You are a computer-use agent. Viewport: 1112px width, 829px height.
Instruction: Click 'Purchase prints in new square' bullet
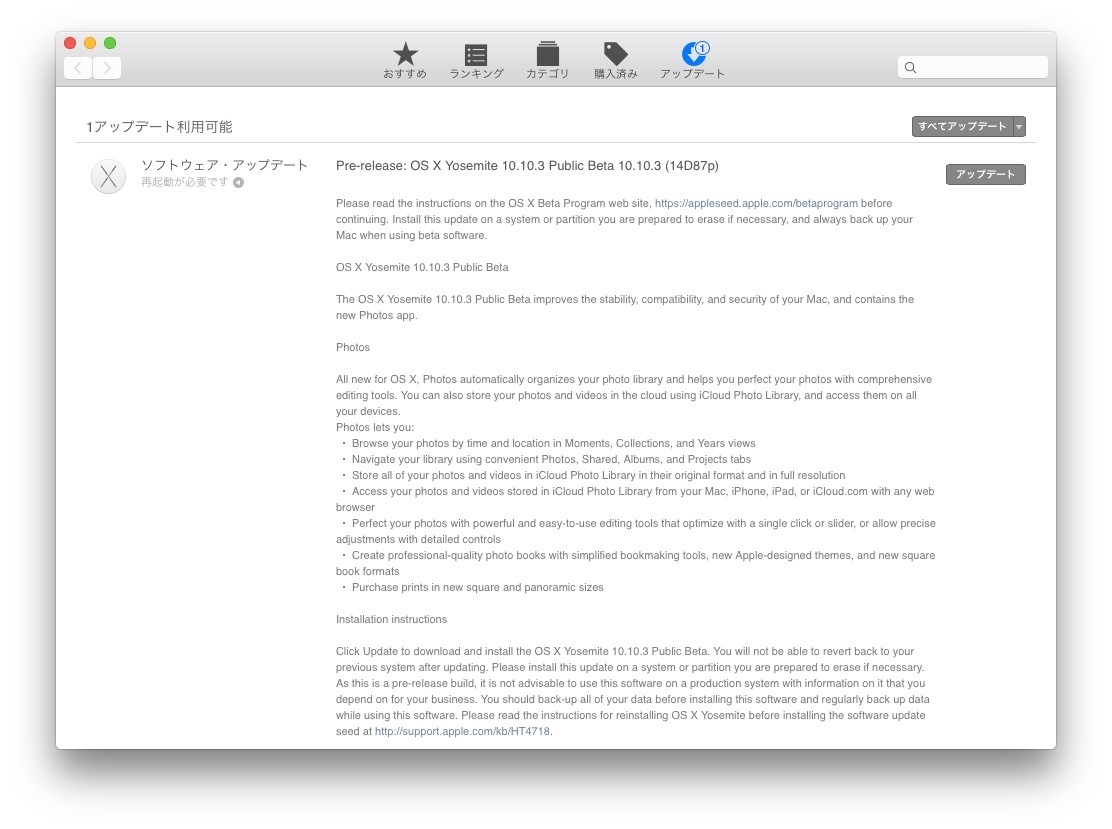[477, 587]
